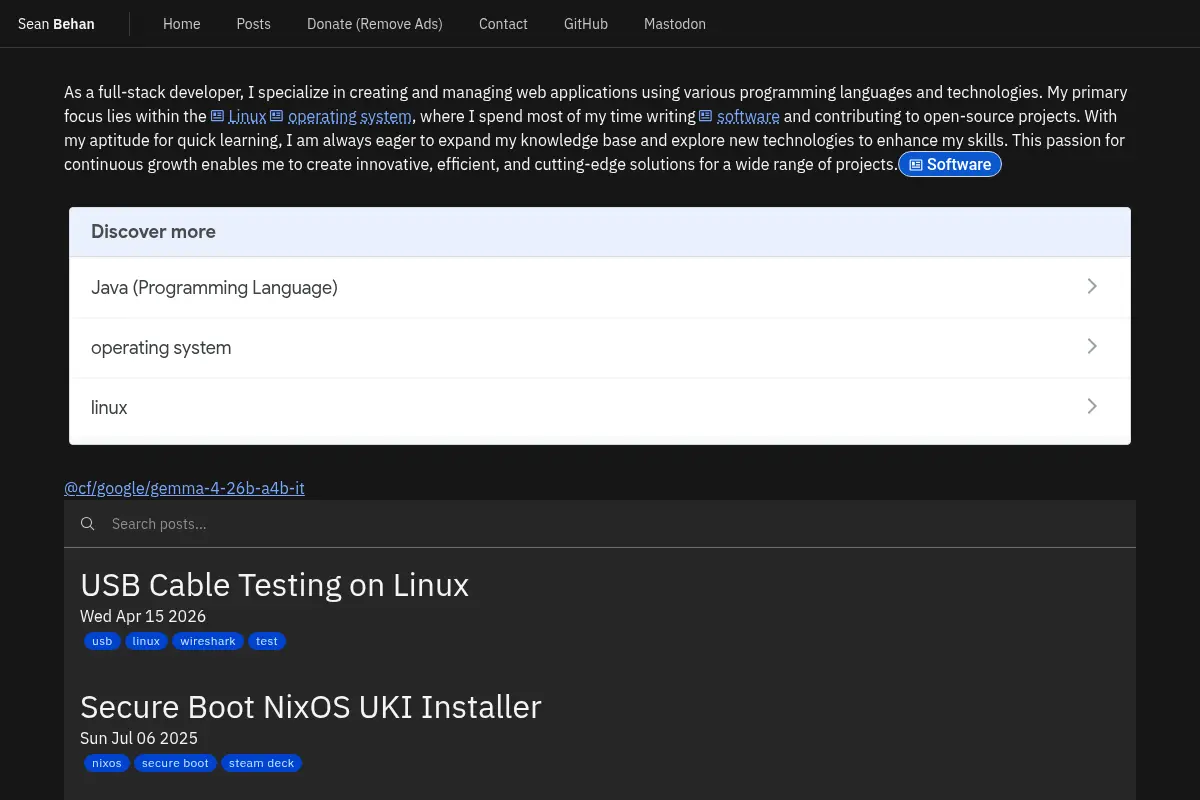Follow the Linux inline link

(x=247, y=116)
